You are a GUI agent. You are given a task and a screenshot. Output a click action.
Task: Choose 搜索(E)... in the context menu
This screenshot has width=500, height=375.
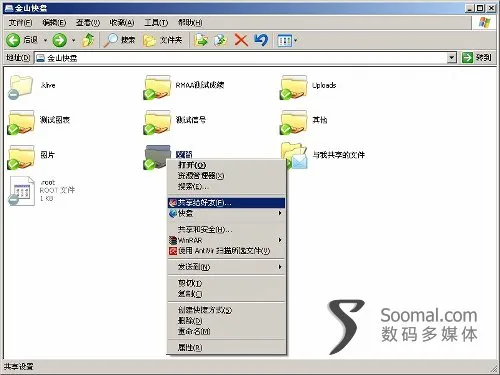[227, 186]
